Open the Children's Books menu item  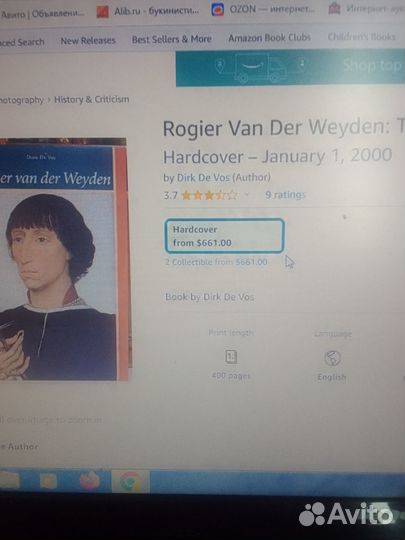(x=362, y=37)
